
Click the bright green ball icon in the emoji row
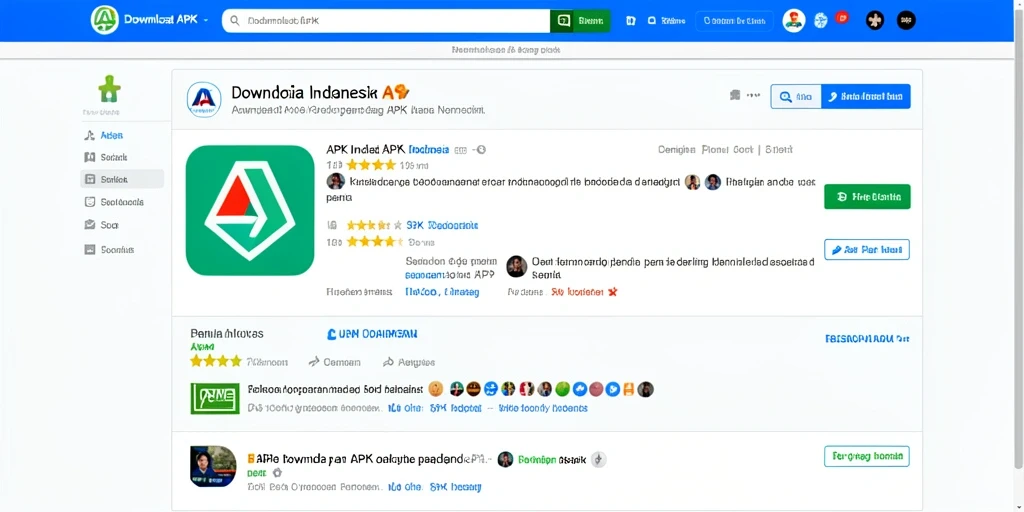click(562, 389)
